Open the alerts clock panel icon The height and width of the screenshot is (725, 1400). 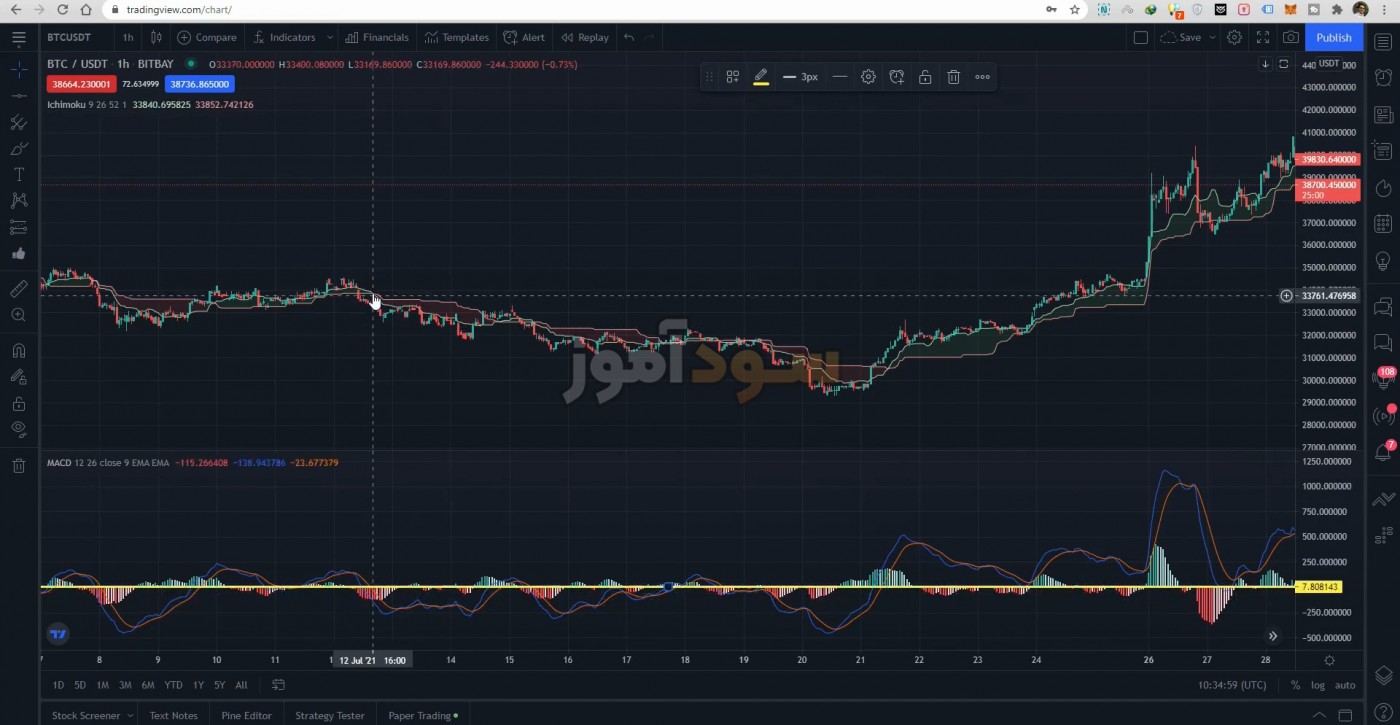tap(1383, 77)
